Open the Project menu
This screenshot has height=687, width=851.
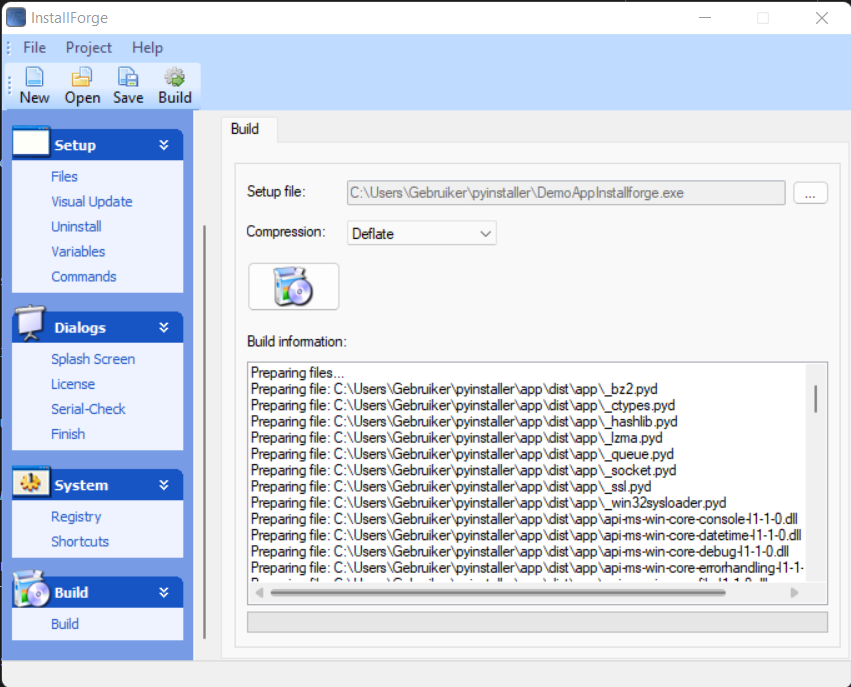[x=88, y=48]
